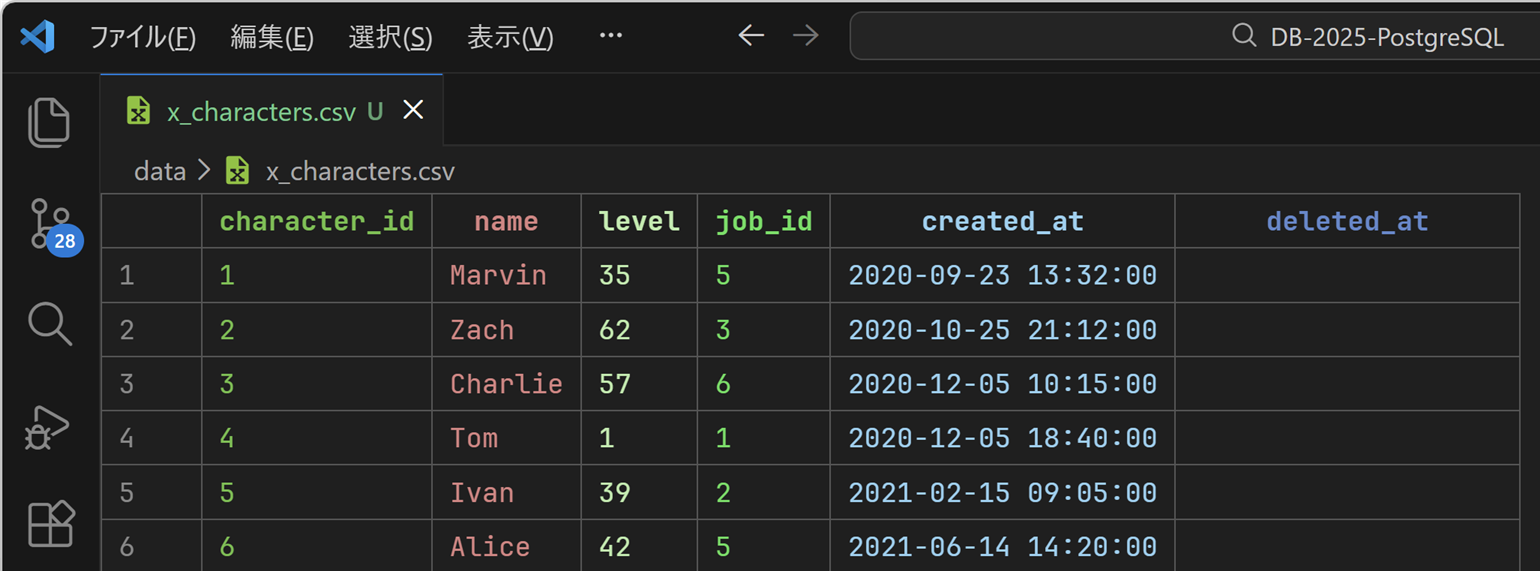Viewport: 1540px width, 571px height.
Task: Open the 表示(V) menu
Action: [x=510, y=38]
